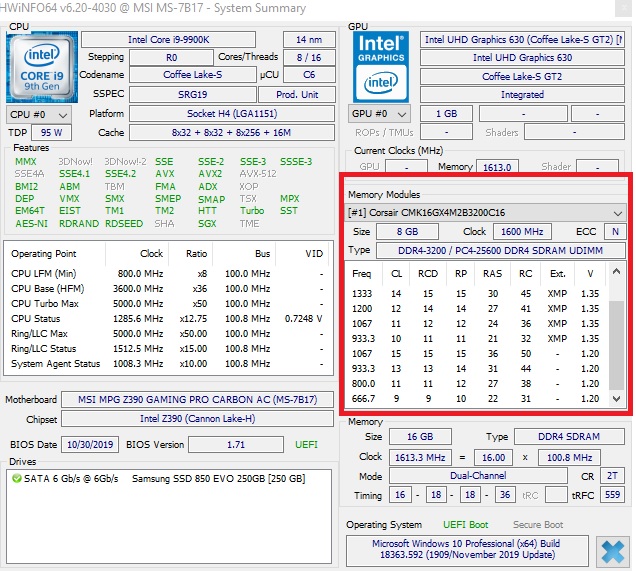
Task: Click the CPU Base (HFM) row
Action: pyautogui.click(x=168, y=289)
